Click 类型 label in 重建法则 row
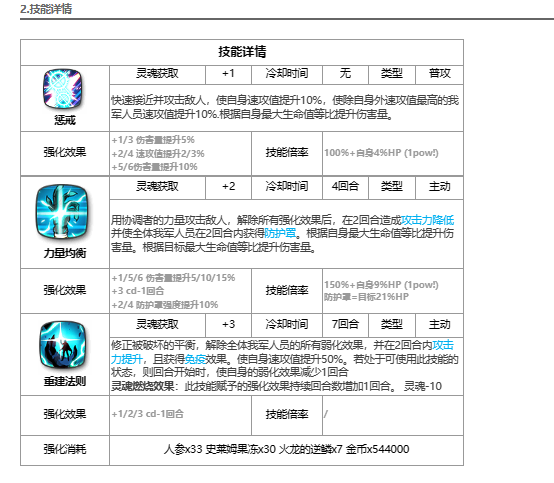The width and height of the screenshot is (554, 483). [392, 324]
